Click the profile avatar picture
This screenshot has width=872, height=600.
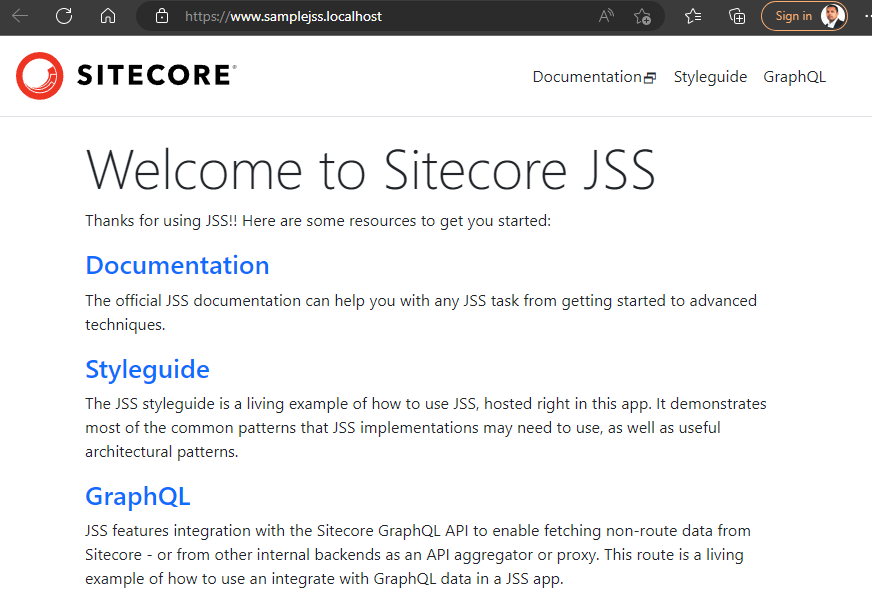click(832, 16)
